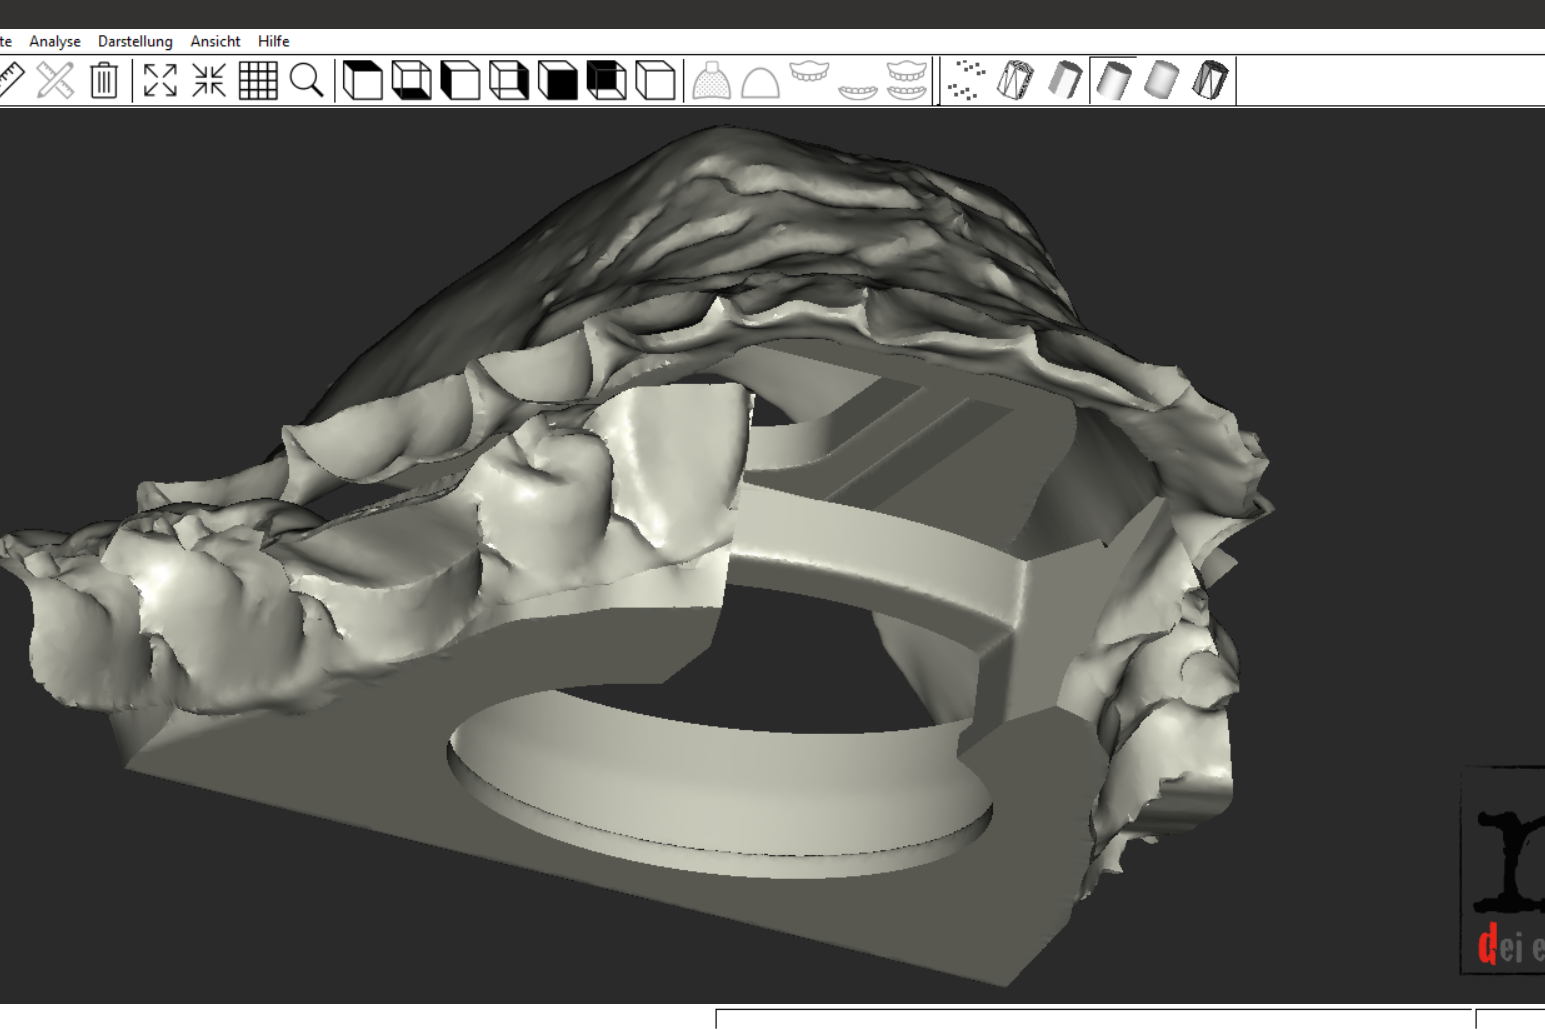Enable wireframe mesh rendering mode
The height and width of the screenshot is (1030, 1545).
(x=1015, y=80)
